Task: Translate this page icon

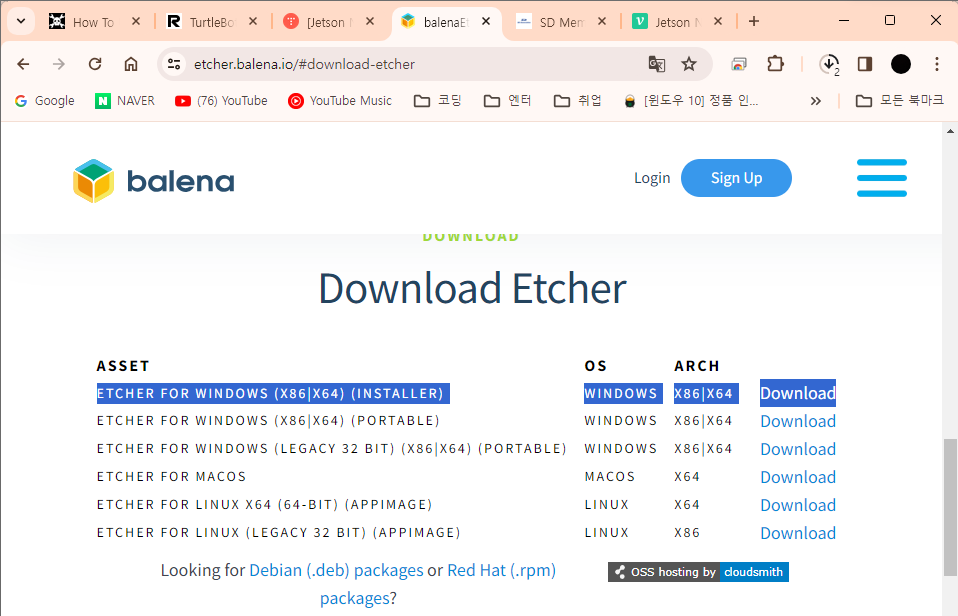Action: (657, 64)
